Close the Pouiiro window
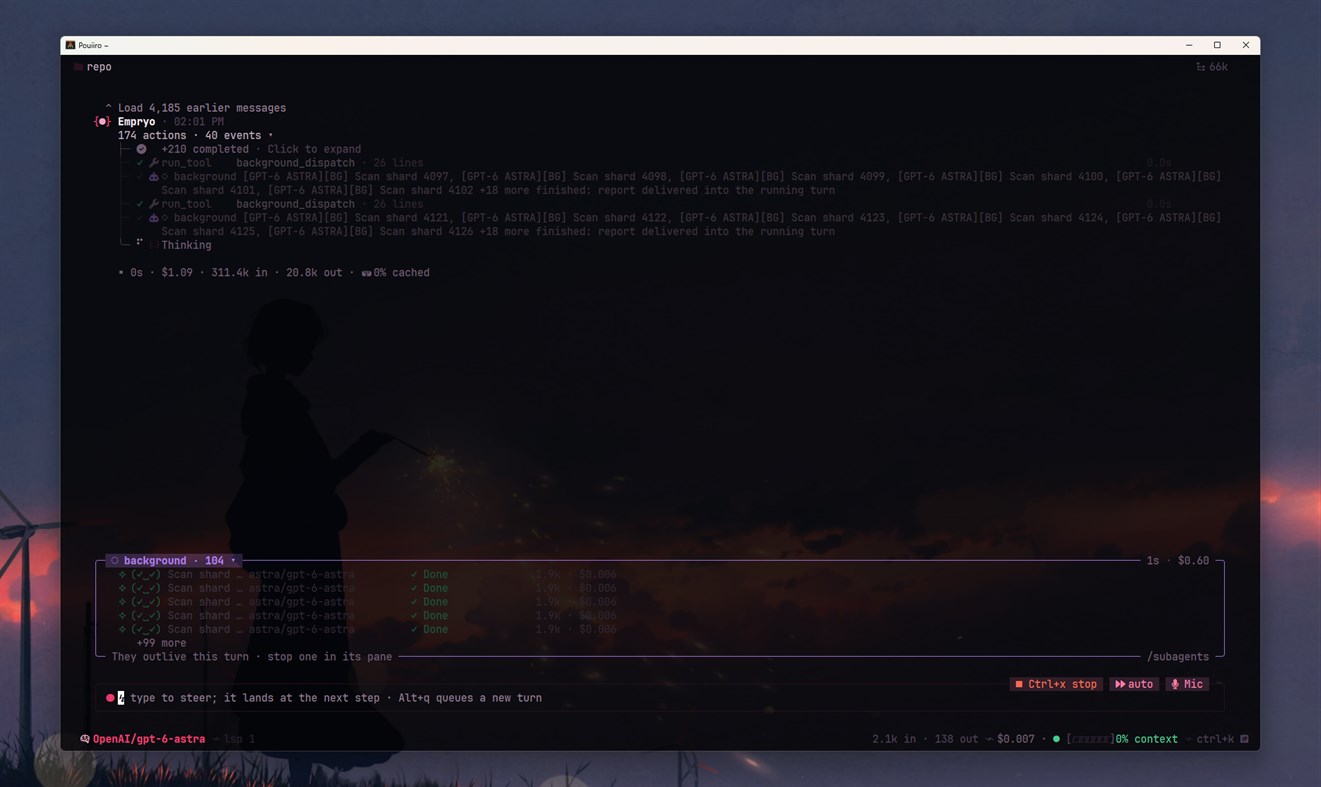Viewport: 1321px width, 787px height. 1246,45
